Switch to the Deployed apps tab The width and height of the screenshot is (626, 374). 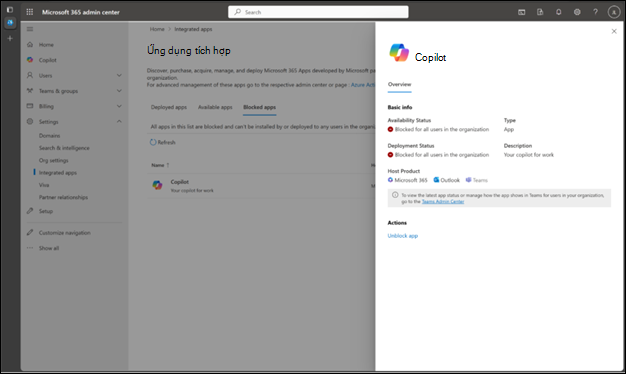coord(168,107)
